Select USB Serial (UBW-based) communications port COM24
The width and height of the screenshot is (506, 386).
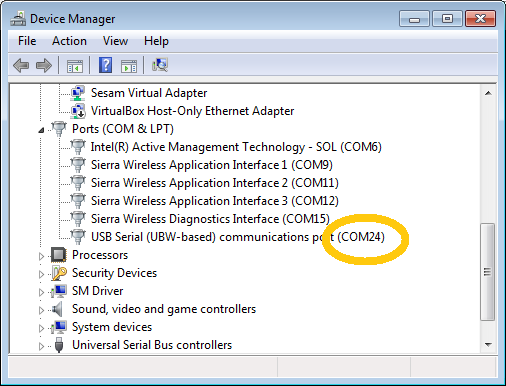(238, 237)
